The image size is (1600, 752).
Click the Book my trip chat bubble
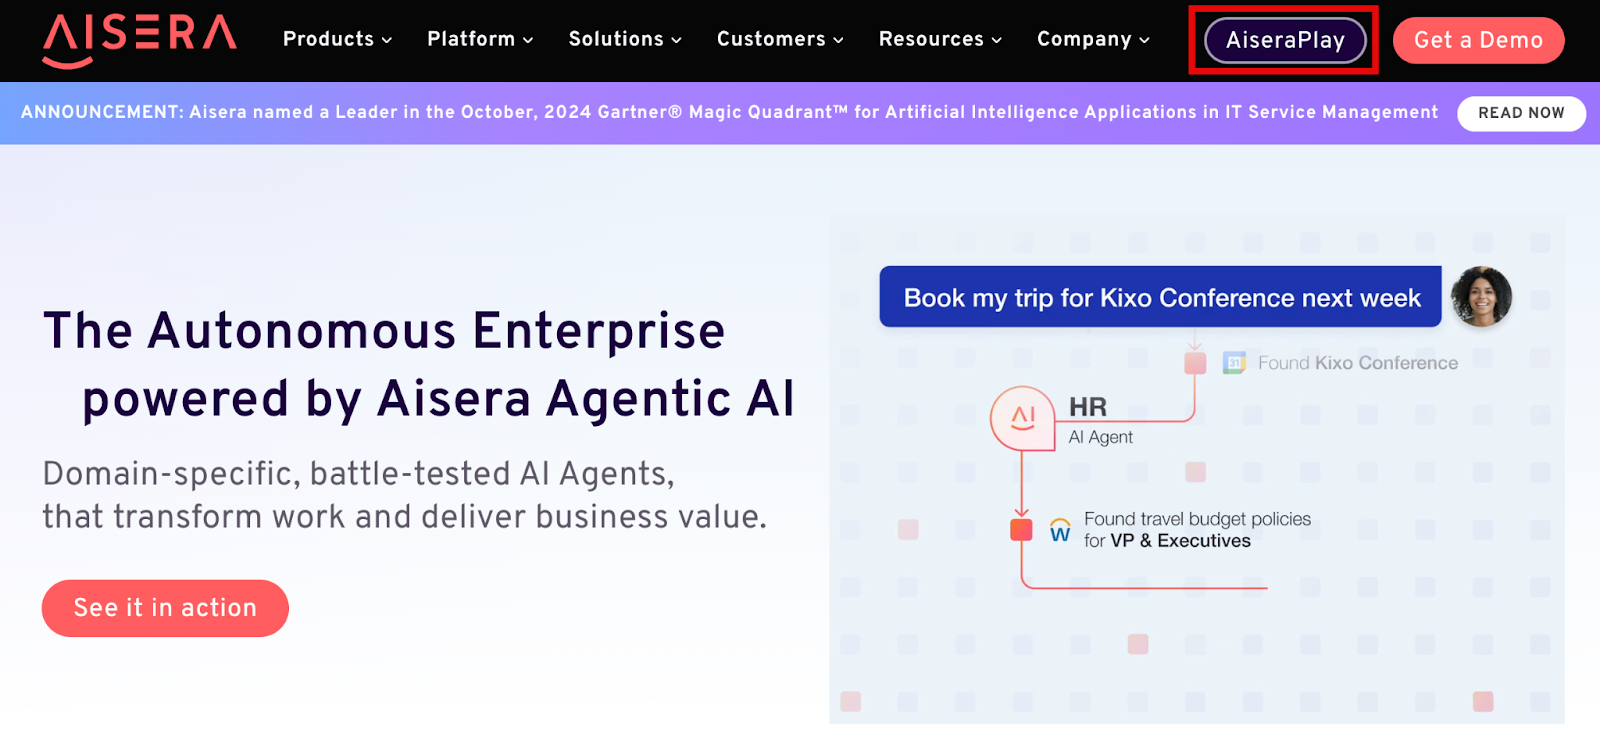(1160, 297)
